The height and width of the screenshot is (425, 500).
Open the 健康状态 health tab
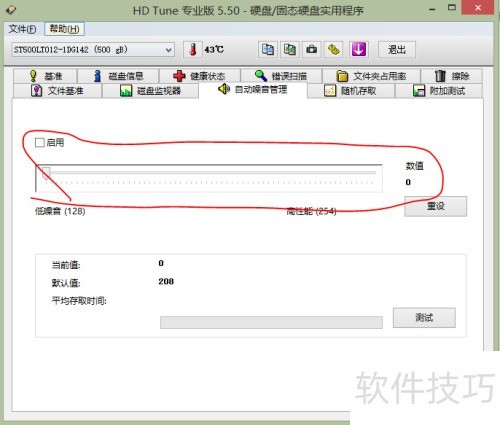[200, 76]
